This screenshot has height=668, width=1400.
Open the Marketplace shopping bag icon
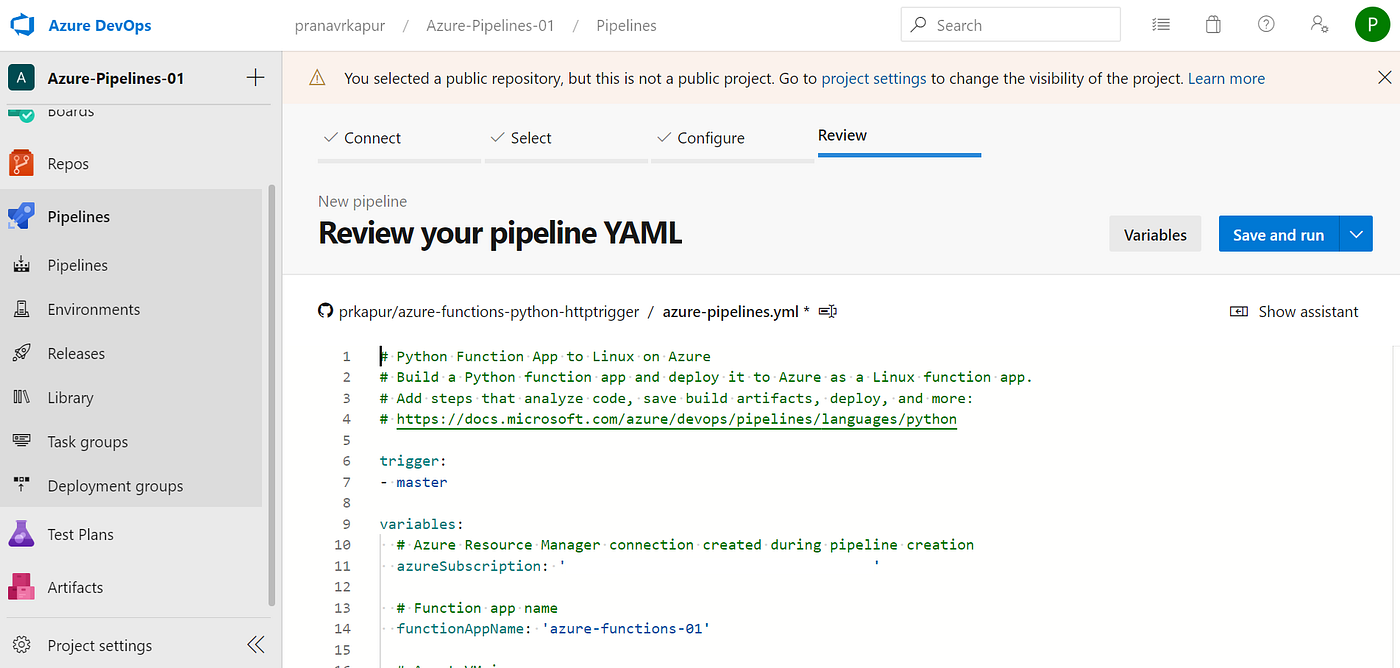coord(1213,23)
